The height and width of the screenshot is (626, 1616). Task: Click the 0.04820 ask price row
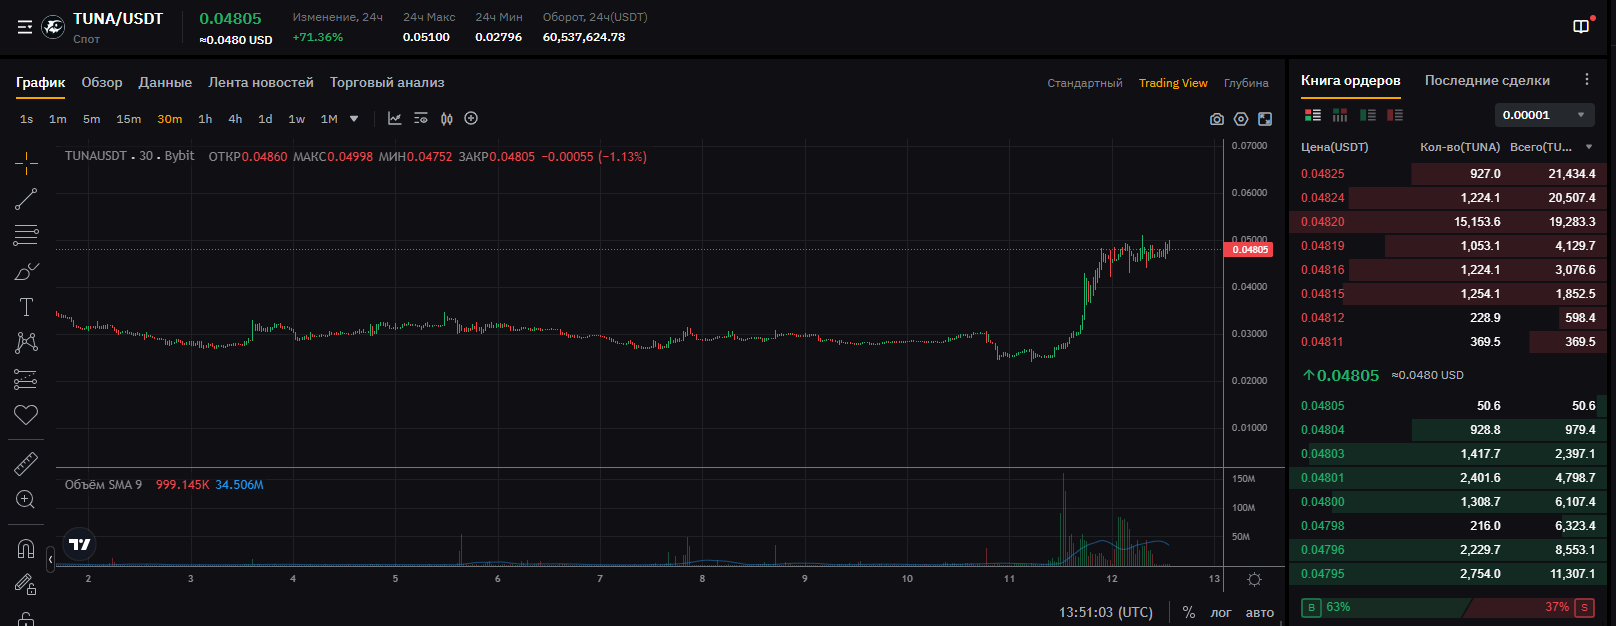1448,222
